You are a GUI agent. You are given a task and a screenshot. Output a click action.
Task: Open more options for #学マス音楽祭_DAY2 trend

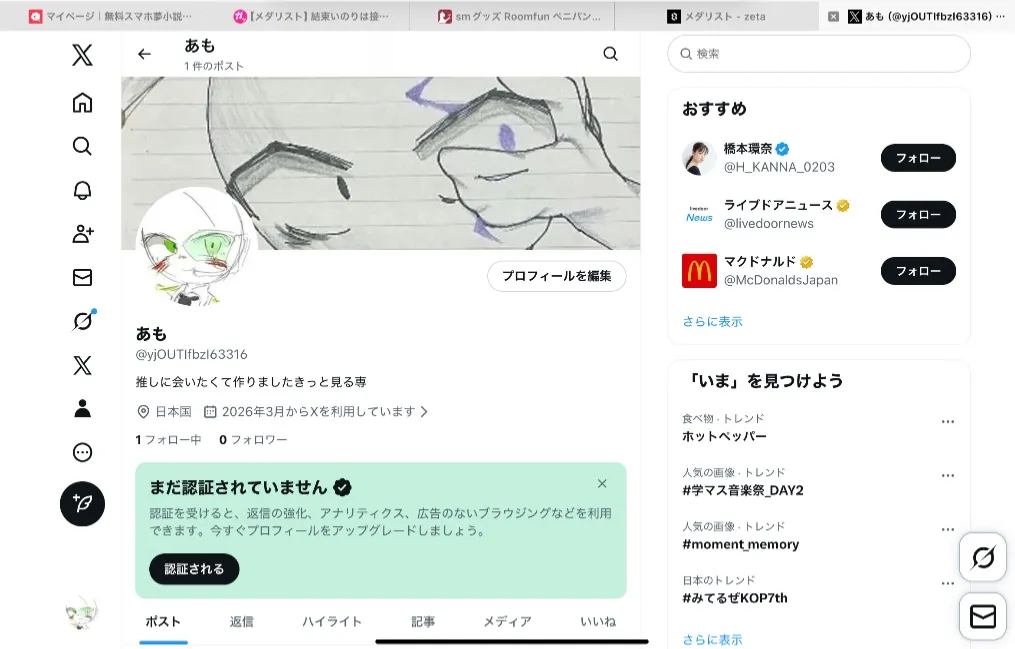pyautogui.click(x=947, y=476)
